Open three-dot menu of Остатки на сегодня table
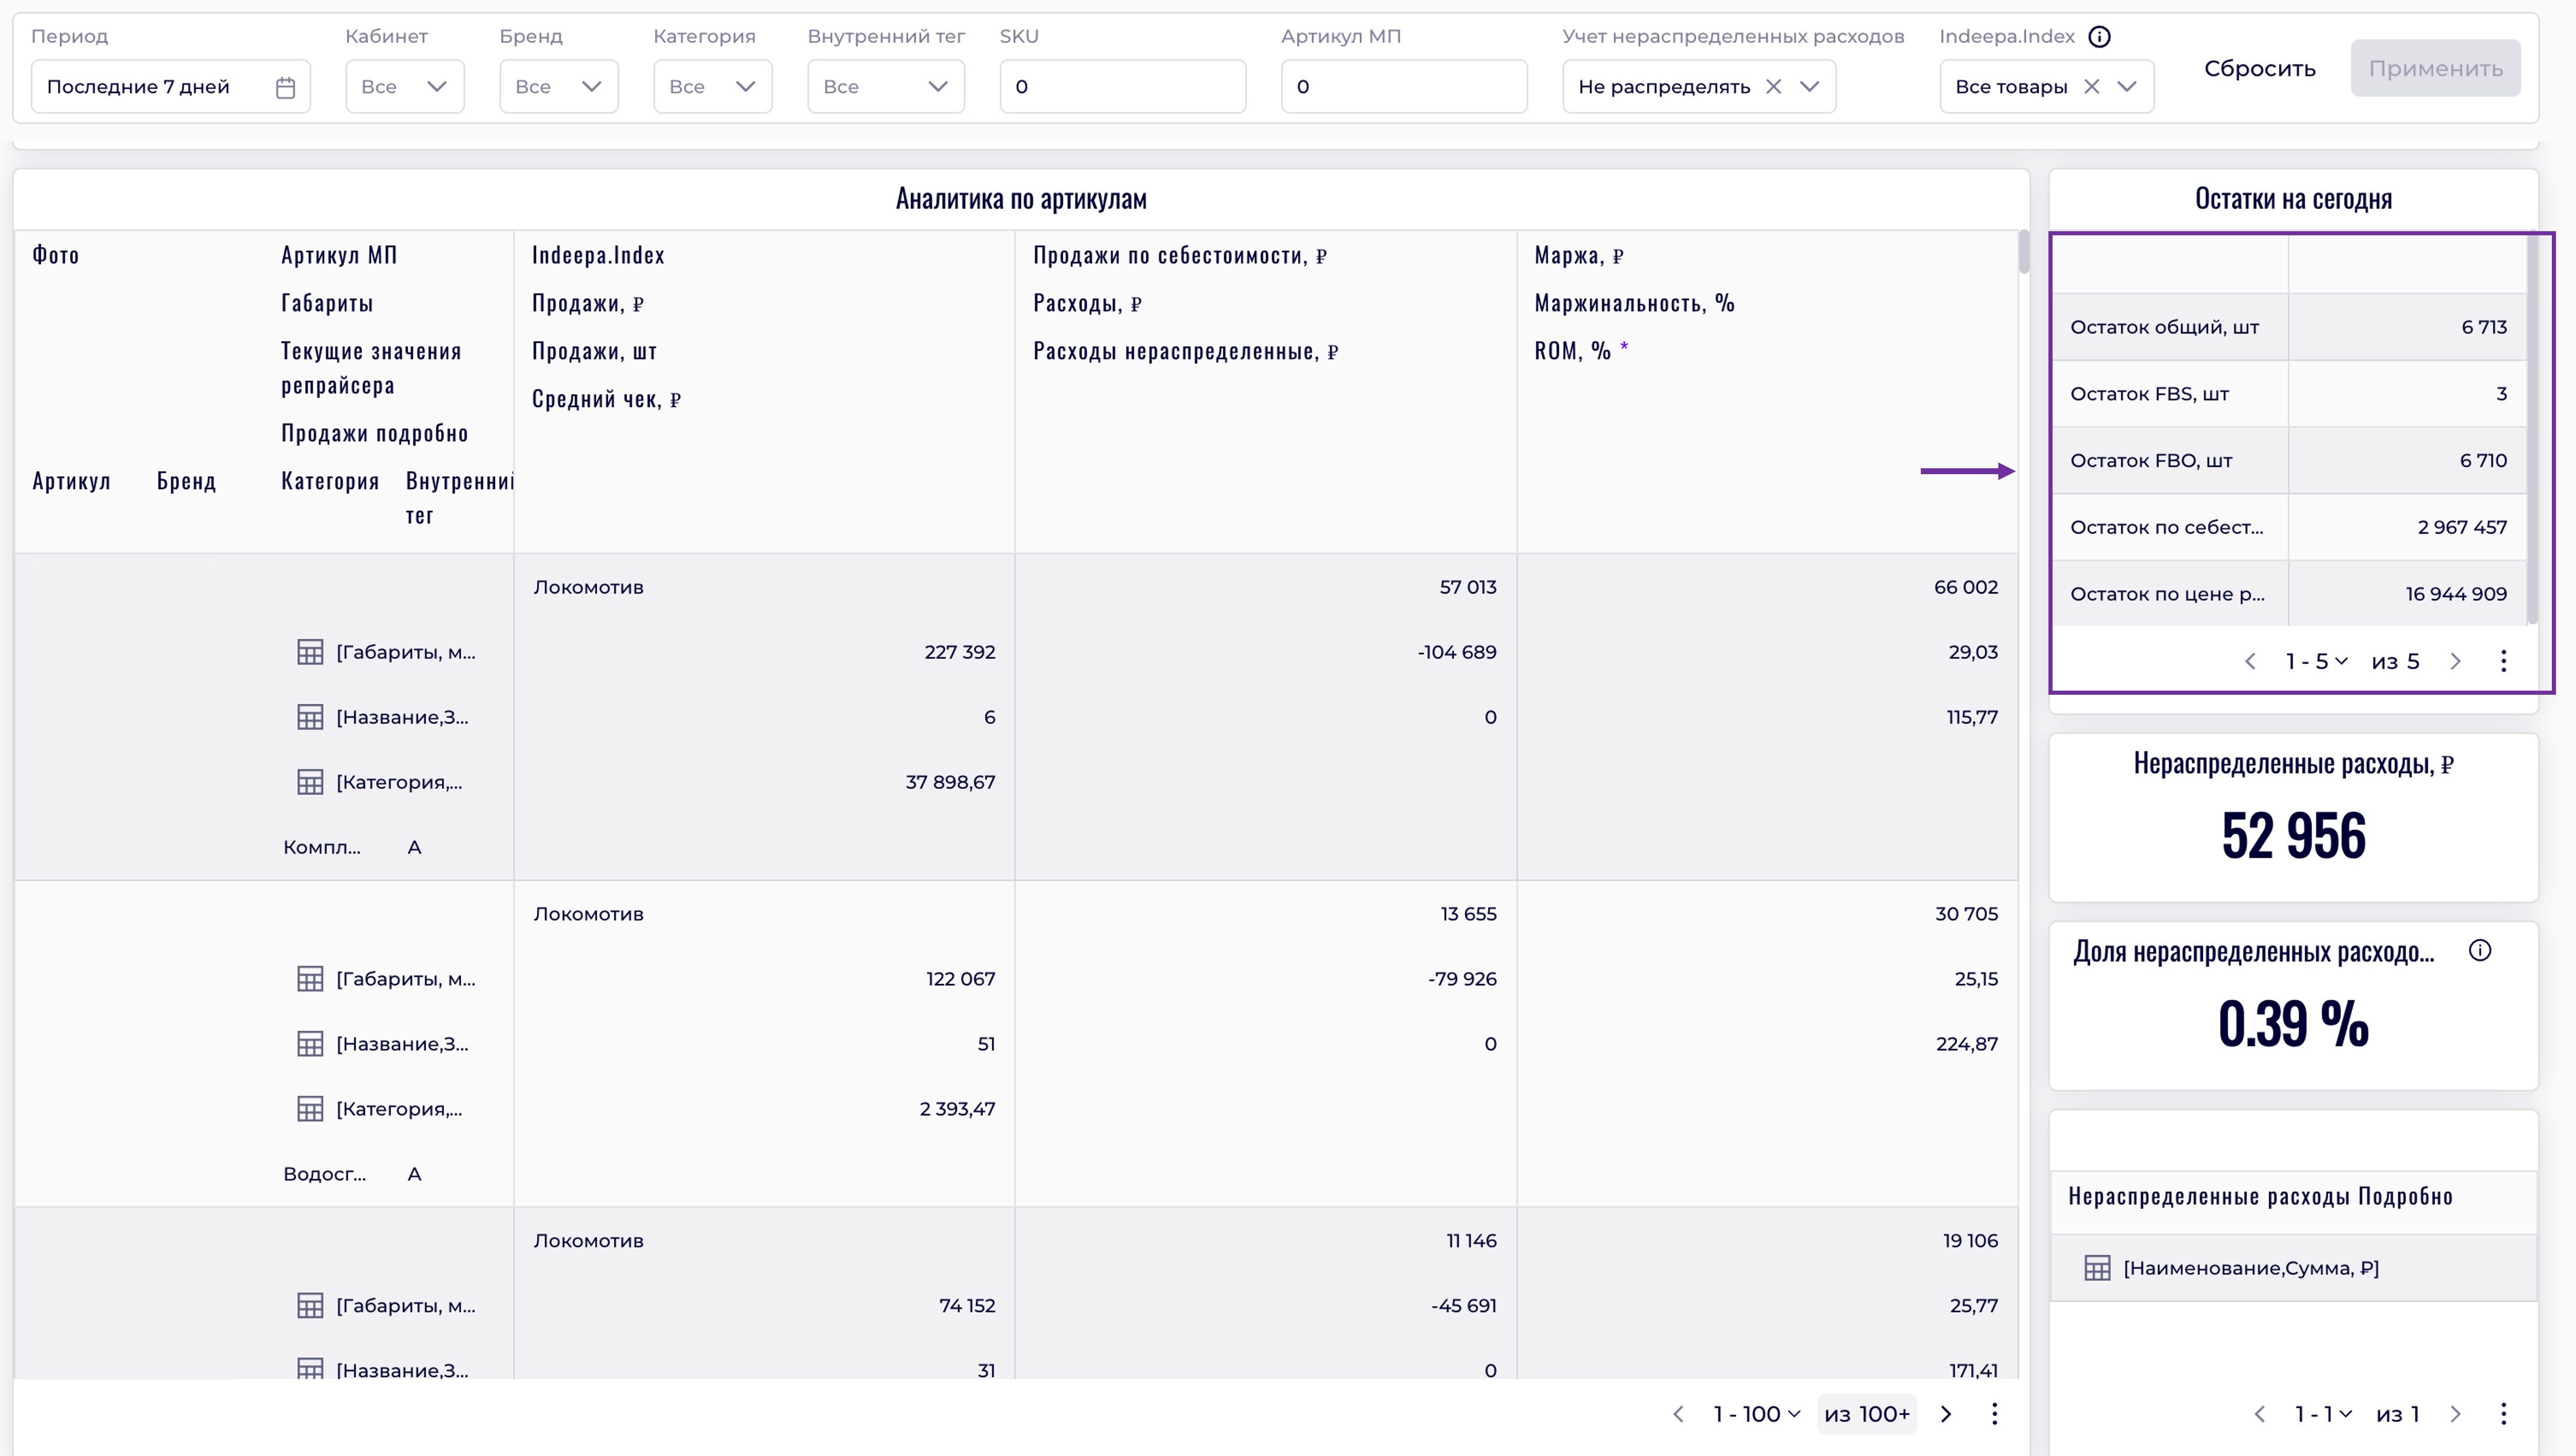 (x=2503, y=661)
